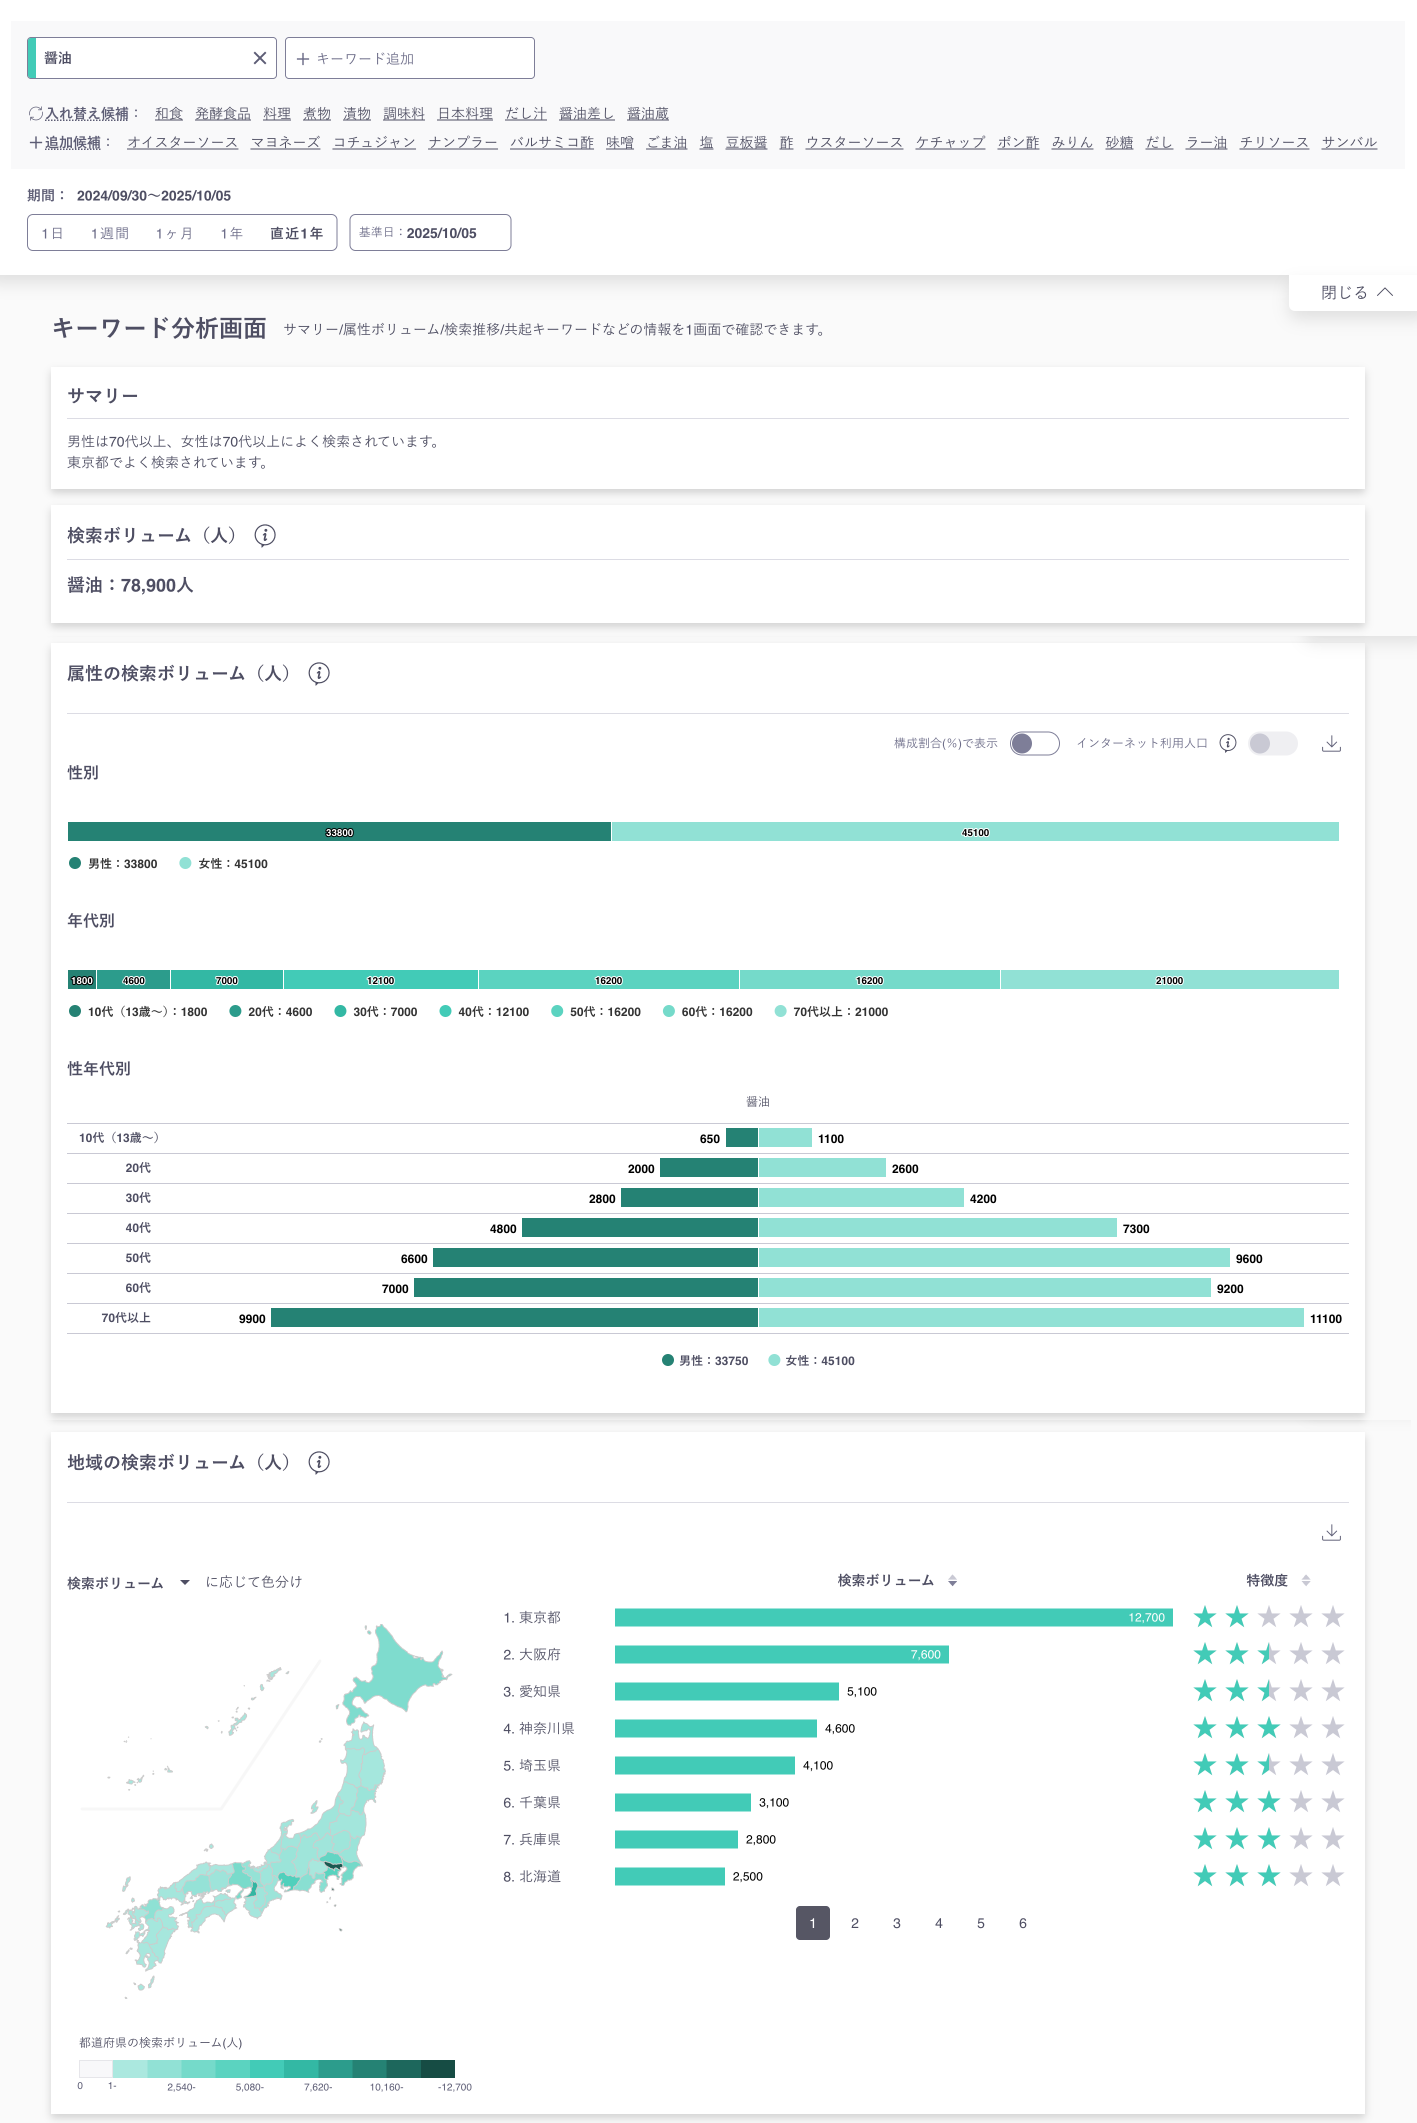Screen dimensions: 1417x2123
Task: Swap keyword to 発酵食品
Action: pos(223,114)
